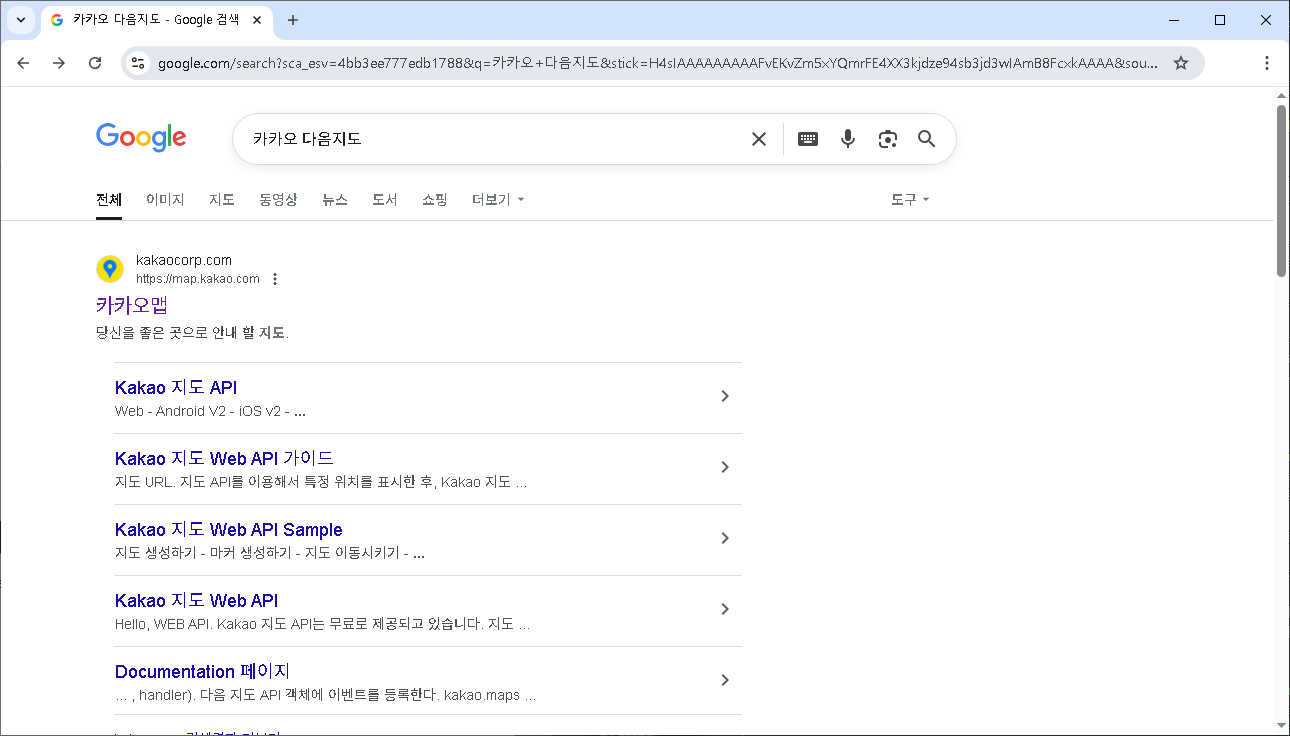
Task: Bookmark this page with the star icon
Action: click(x=1181, y=61)
